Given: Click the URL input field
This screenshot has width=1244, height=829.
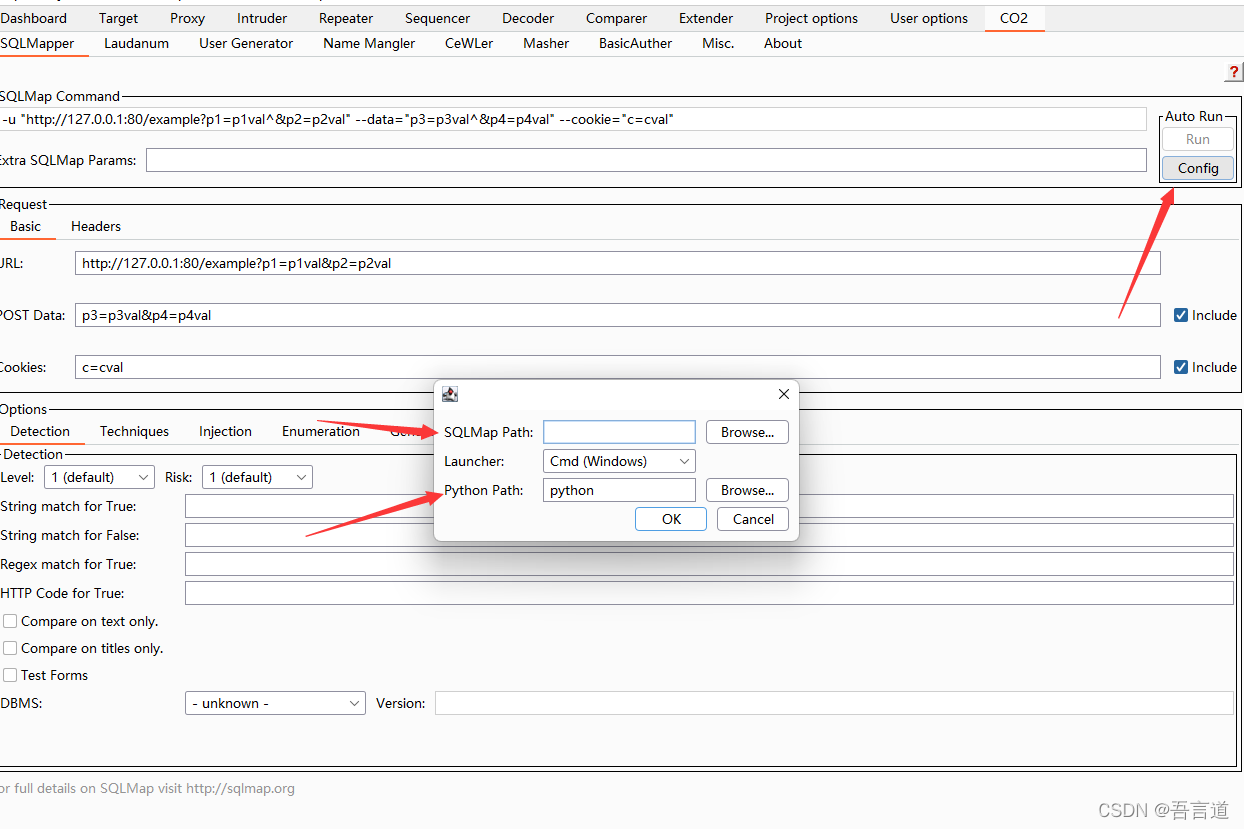Looking at the screenshot, I should click(617, 263).
